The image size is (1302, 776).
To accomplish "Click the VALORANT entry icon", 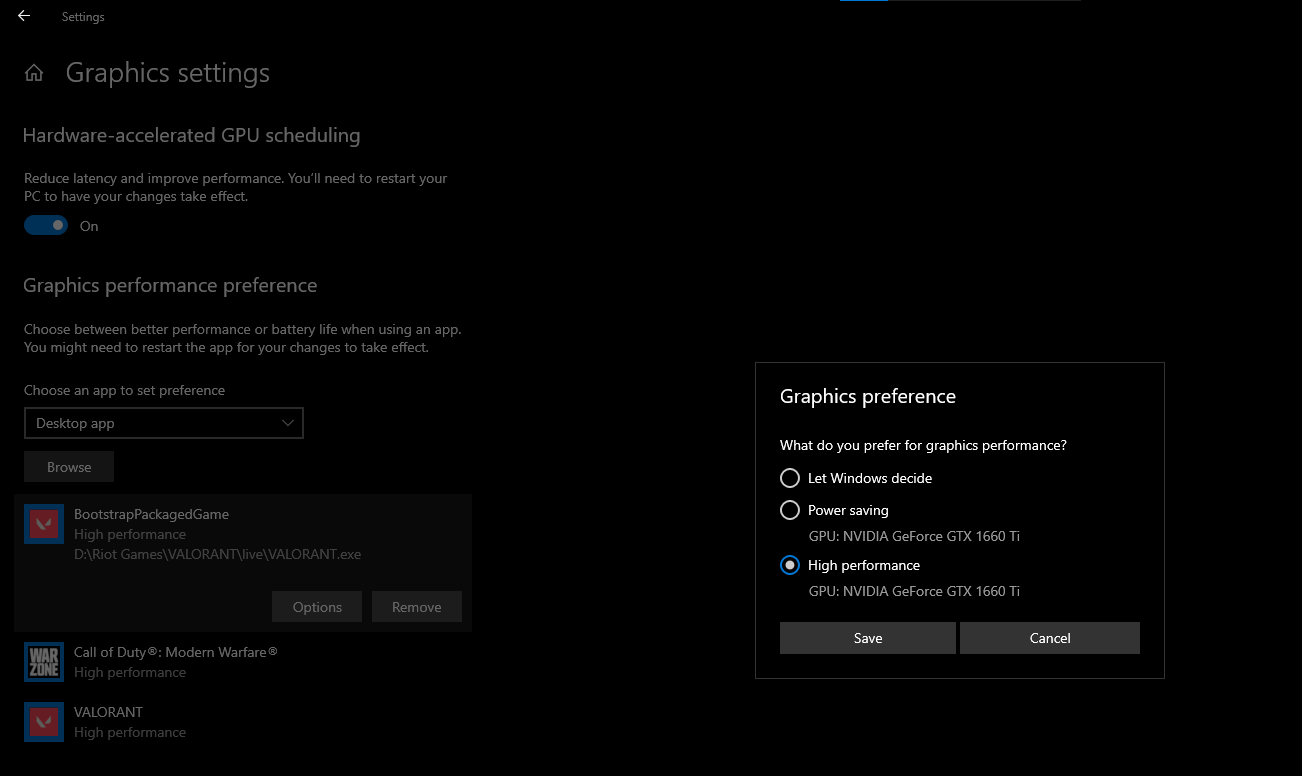I will coord(44,722).
